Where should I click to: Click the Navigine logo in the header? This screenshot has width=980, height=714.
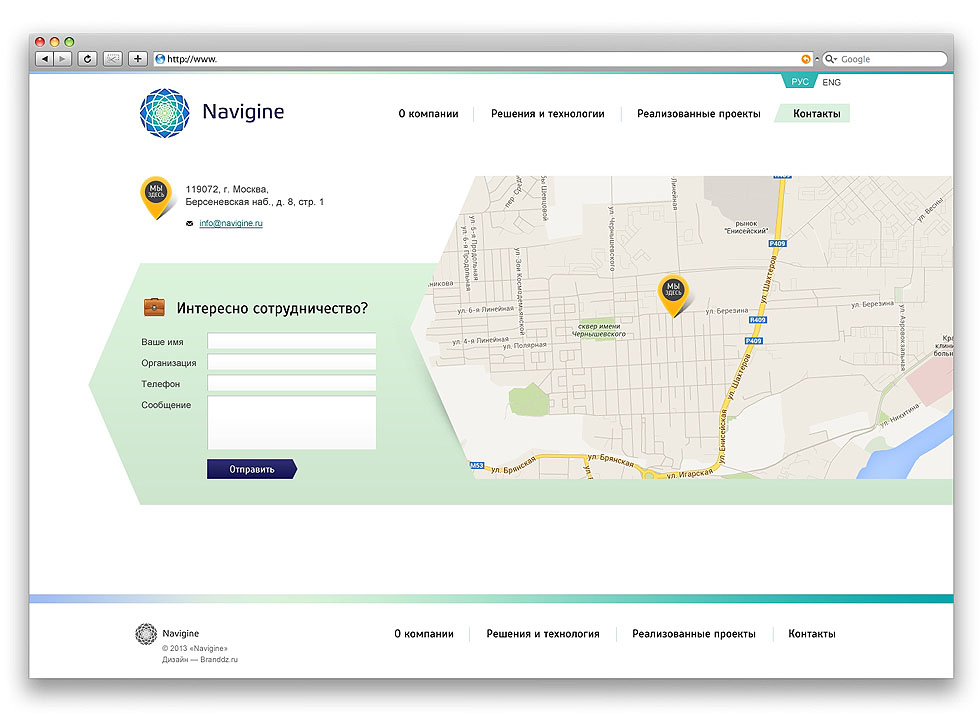(164, 113)
